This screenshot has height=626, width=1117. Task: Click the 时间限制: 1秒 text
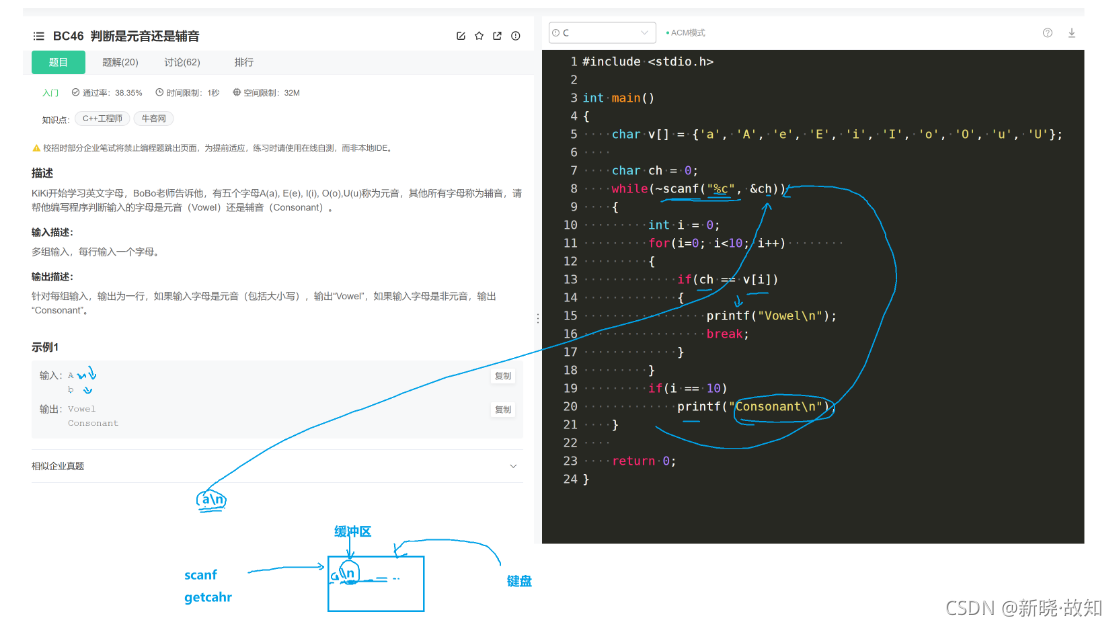point(192,93)
